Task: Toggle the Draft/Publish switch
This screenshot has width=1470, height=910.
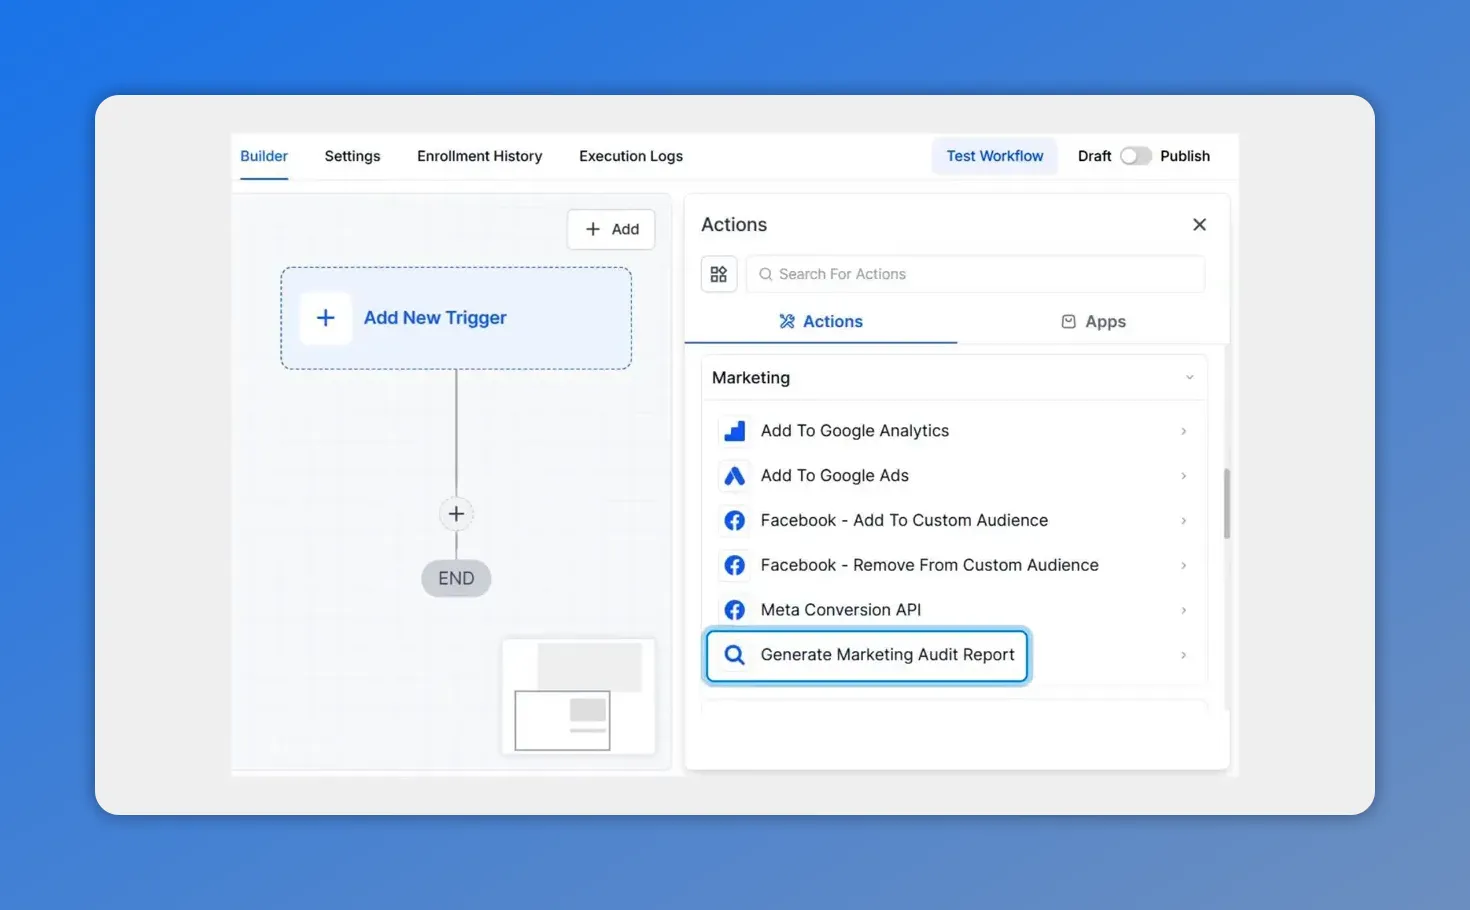Action: [x=1136, y=156]
